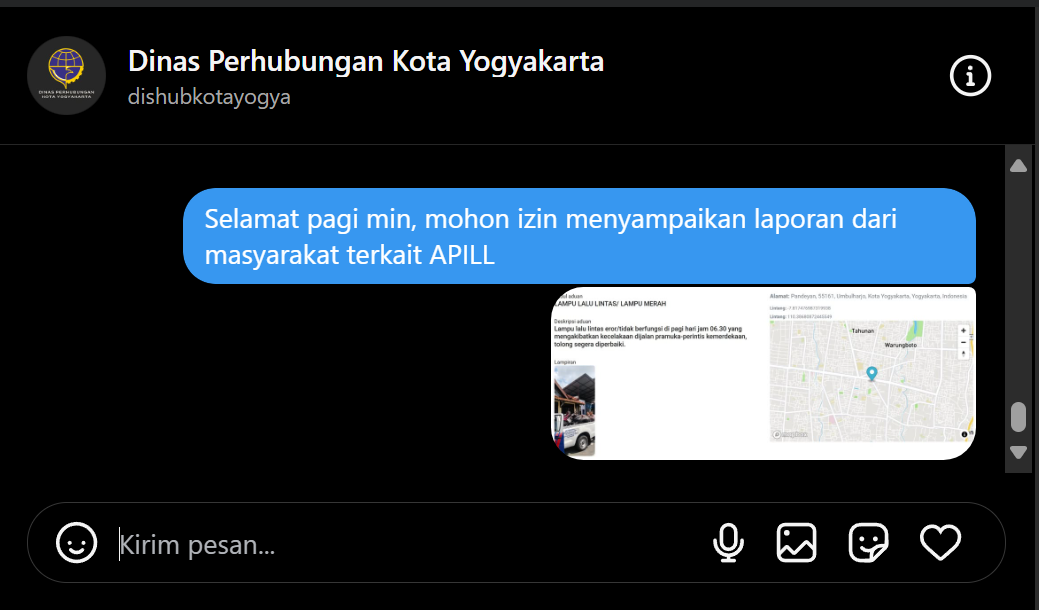
Task: Click the map info icon in the attachment corner
Action: pyautogui.click(x=965, y=434)
